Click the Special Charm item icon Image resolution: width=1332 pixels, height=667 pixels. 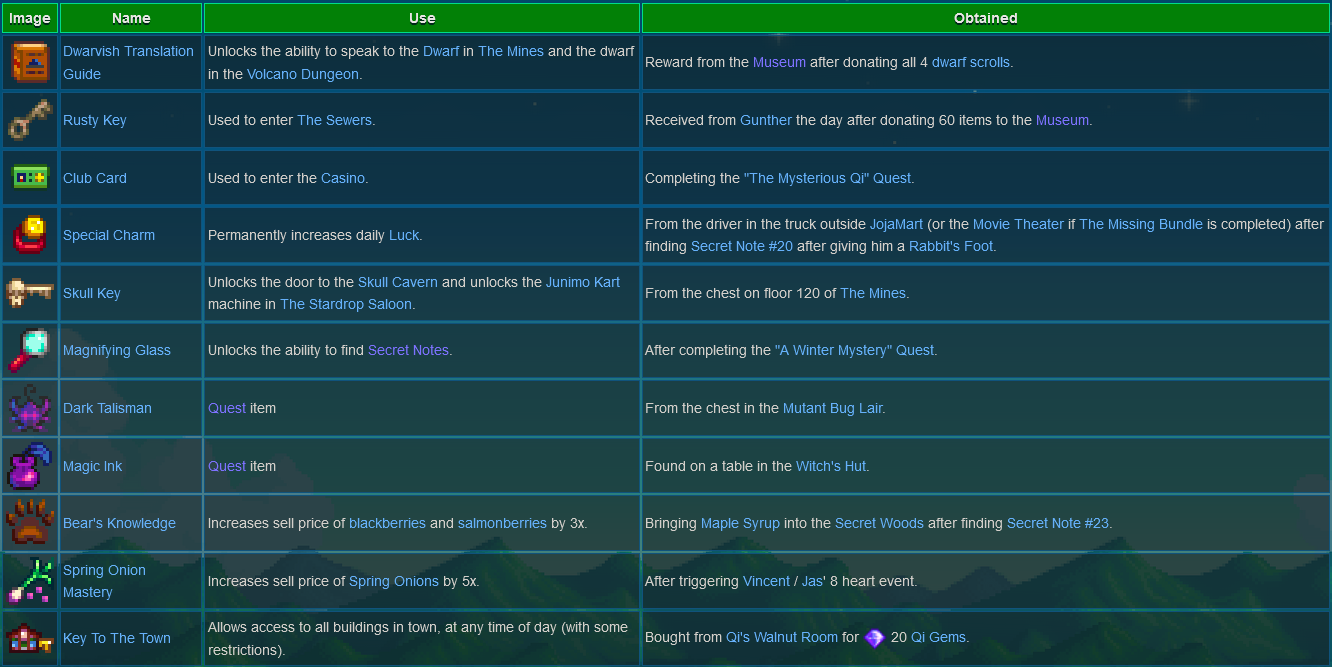point(30,235)
